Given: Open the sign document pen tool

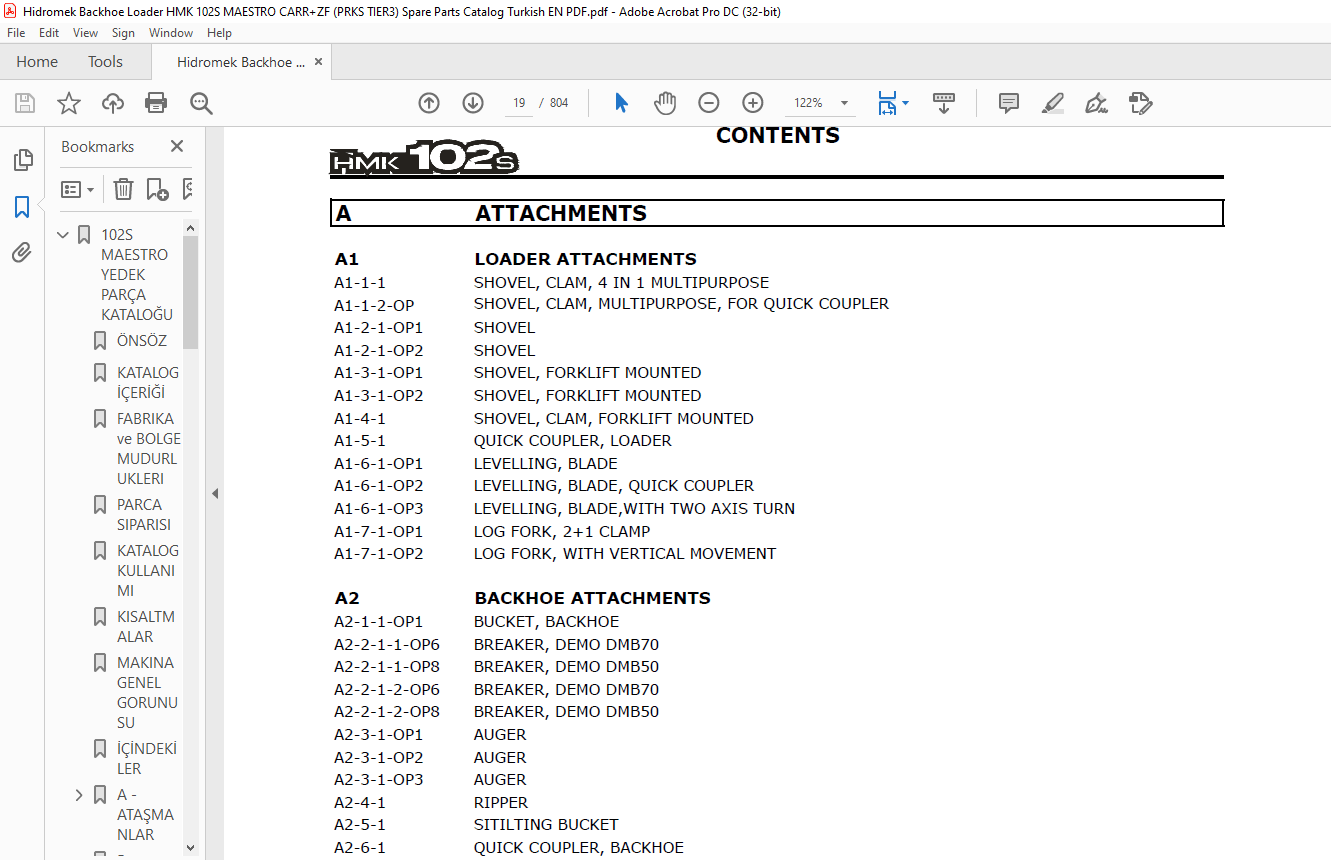Looking at the screenshot, I should click(1096, 103).
